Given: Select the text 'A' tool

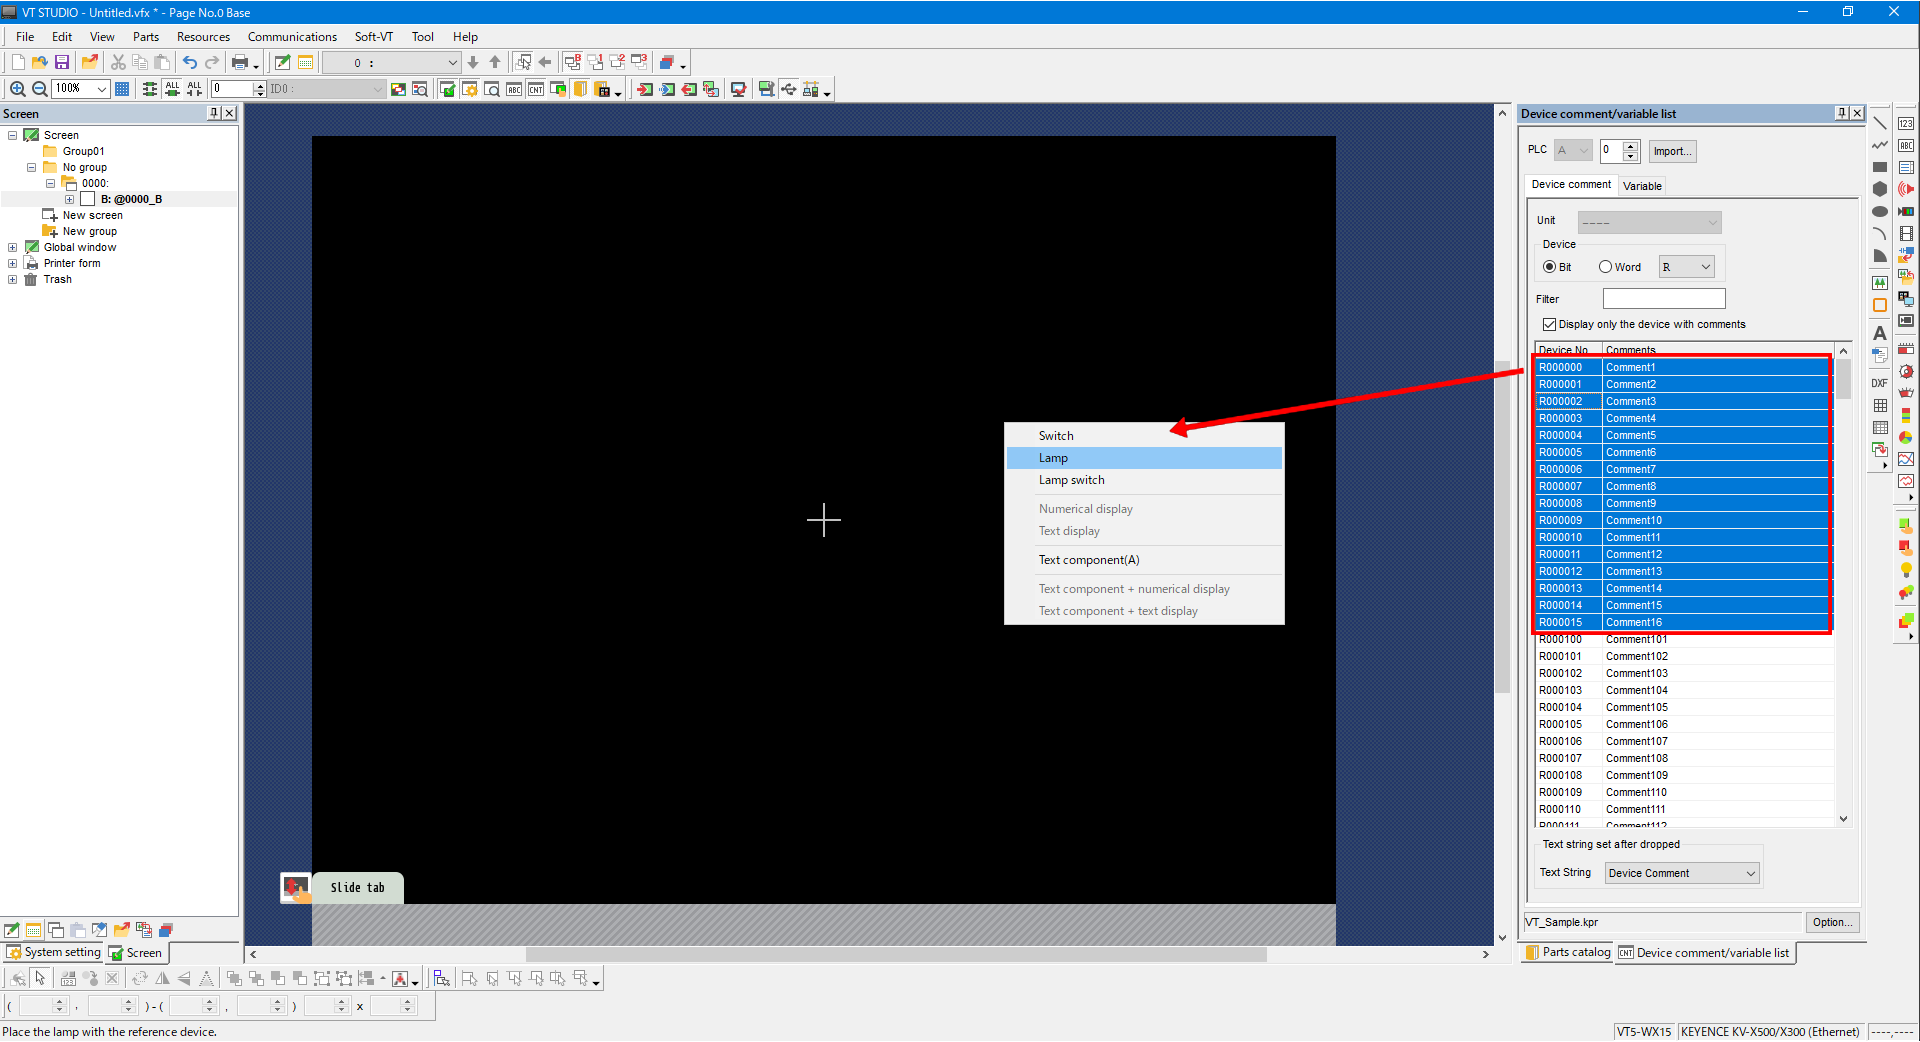Looking at the screenshot, I should 1880,333.
